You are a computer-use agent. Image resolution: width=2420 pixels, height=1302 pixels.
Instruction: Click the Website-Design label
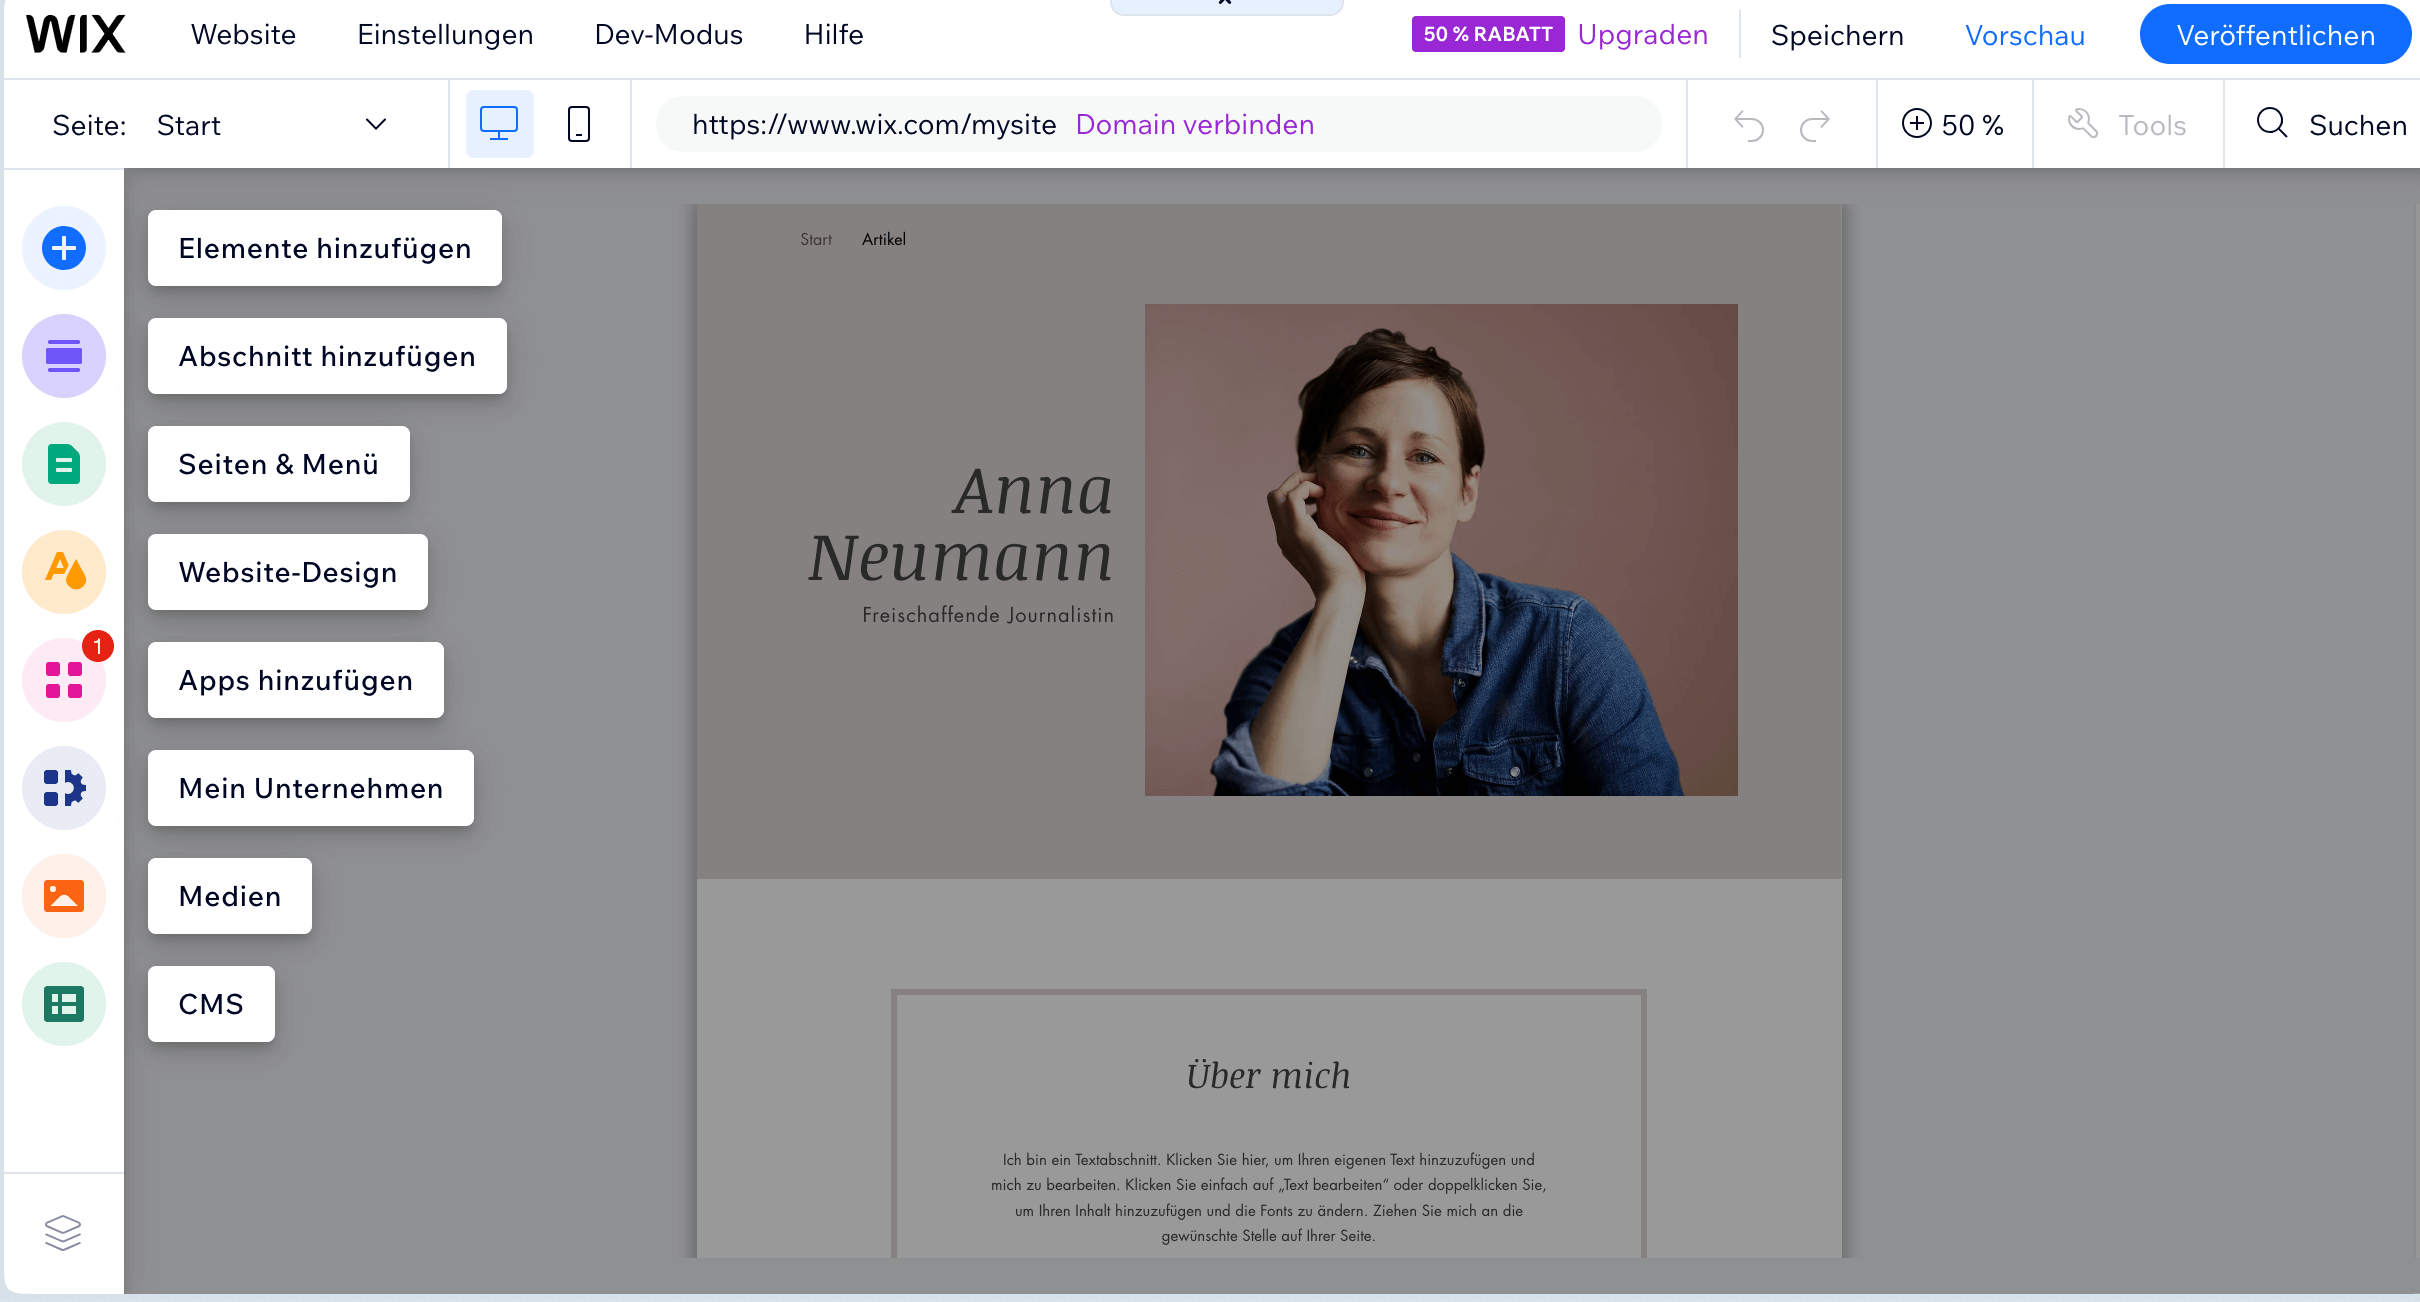[288, 572]
